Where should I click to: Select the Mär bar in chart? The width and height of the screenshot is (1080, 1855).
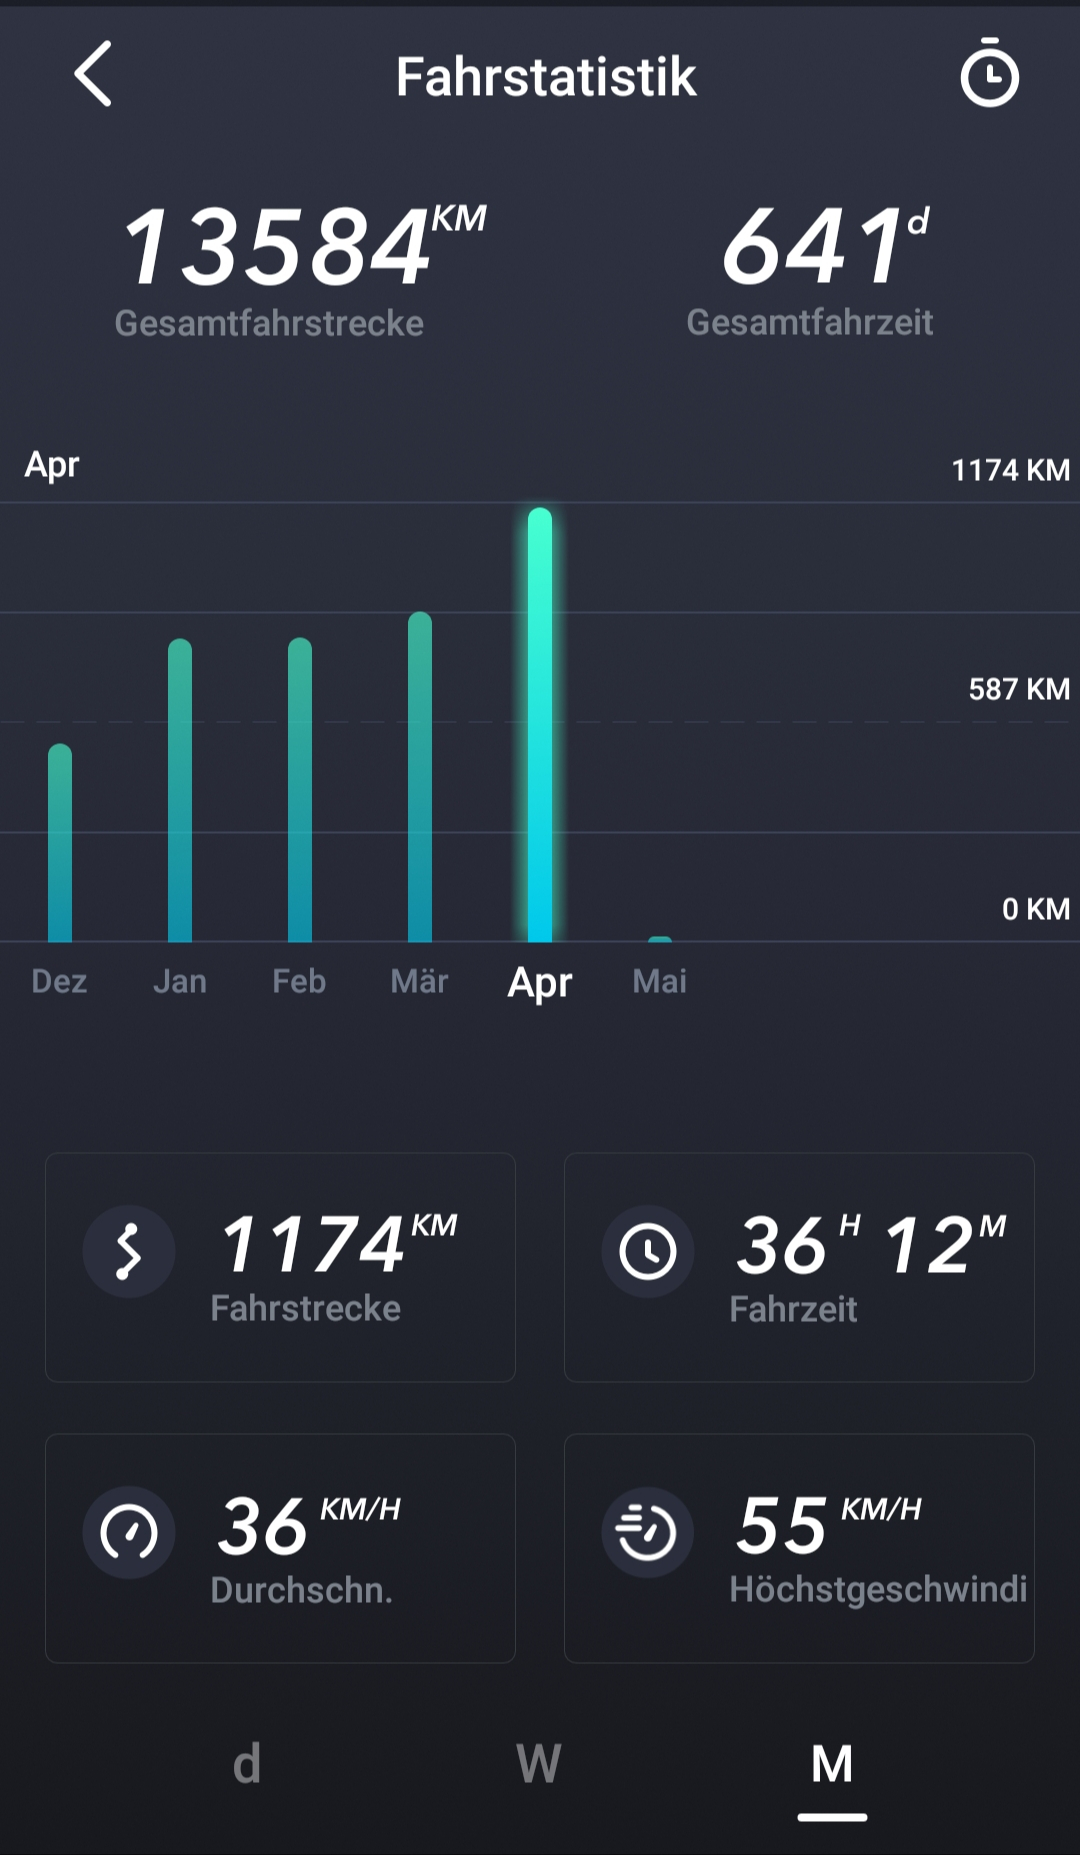[x=420, y=778]
